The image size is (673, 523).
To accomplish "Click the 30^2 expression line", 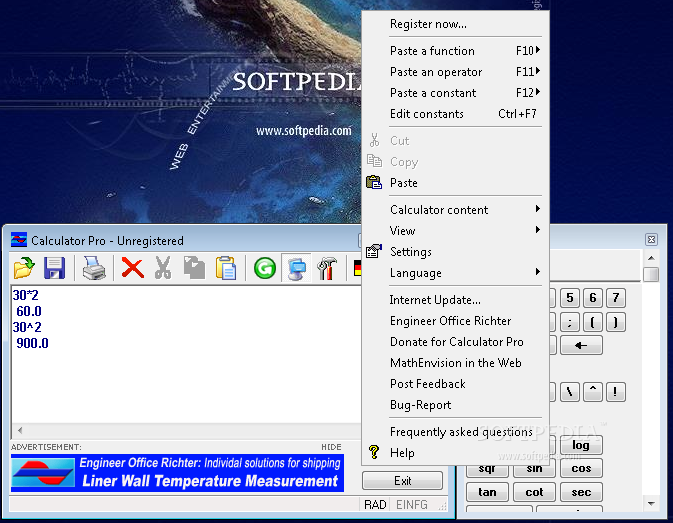I will [27, 327].
